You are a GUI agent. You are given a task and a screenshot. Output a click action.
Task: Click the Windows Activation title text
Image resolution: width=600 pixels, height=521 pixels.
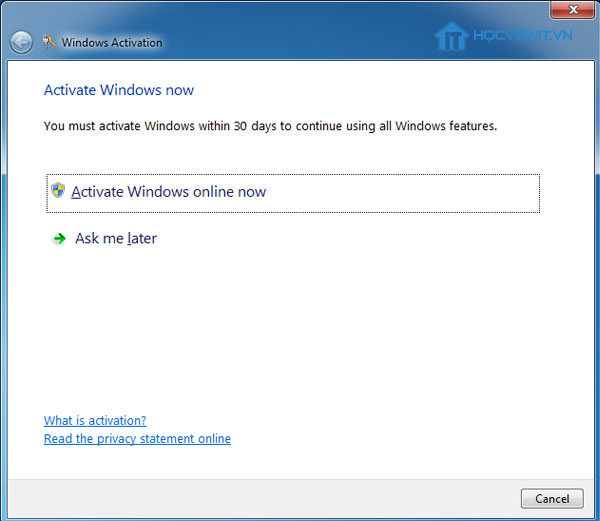point(112,42)
